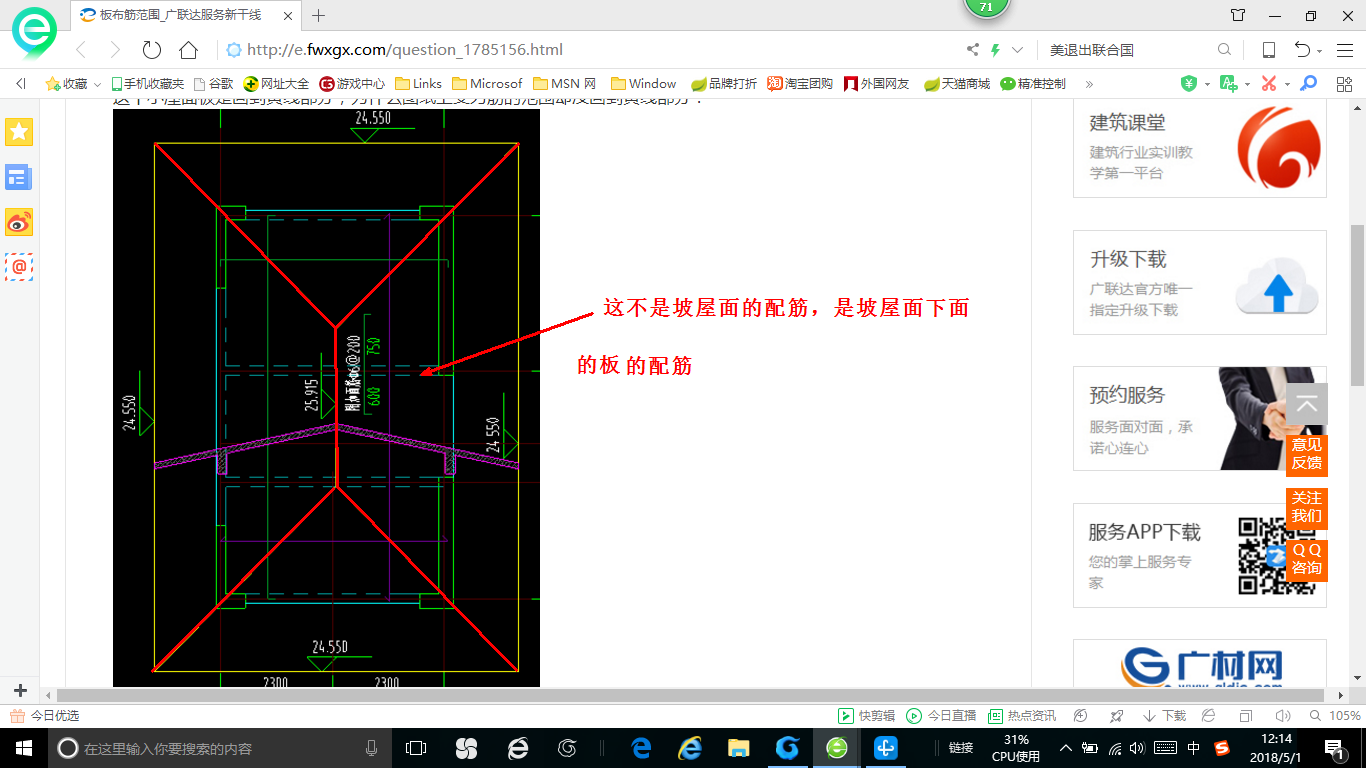The width and height of the screenshot is (1366, 768).
Task: Open the 手机收藏夹 bookmark
Action: pos(148,84)
